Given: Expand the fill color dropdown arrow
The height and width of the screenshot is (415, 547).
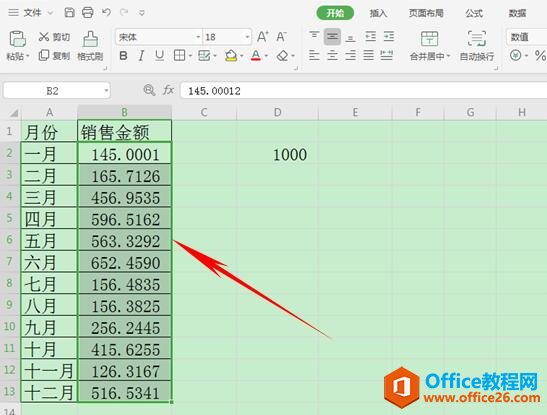Looking at the screenshot, I should pos(242,56).
